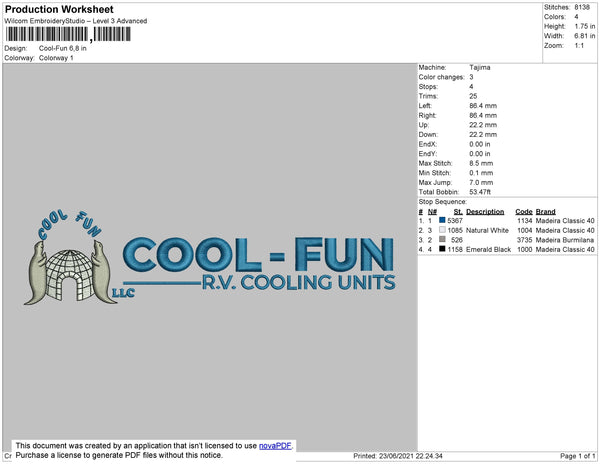
Task: Click the Stitches value 8138
Action: pos(582,7)
